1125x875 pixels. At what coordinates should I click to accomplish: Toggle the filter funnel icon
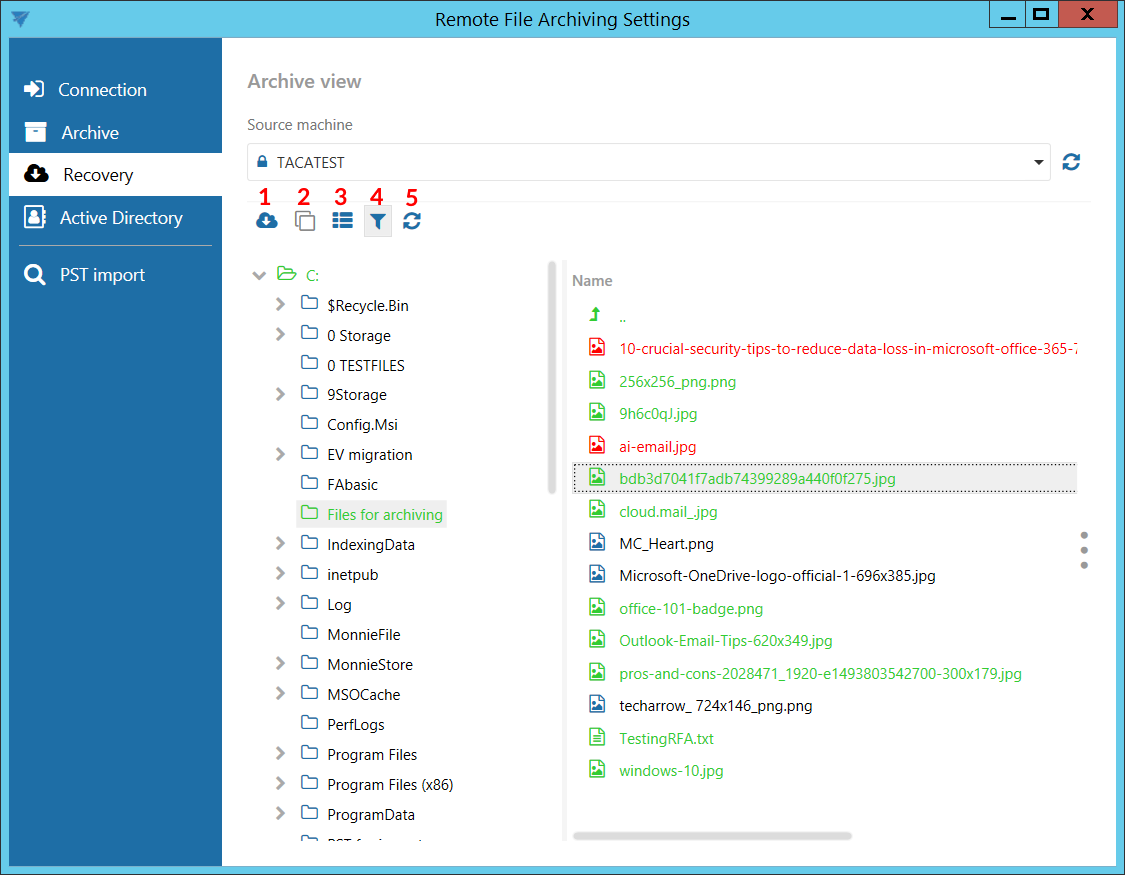click(x=377, y=221)
